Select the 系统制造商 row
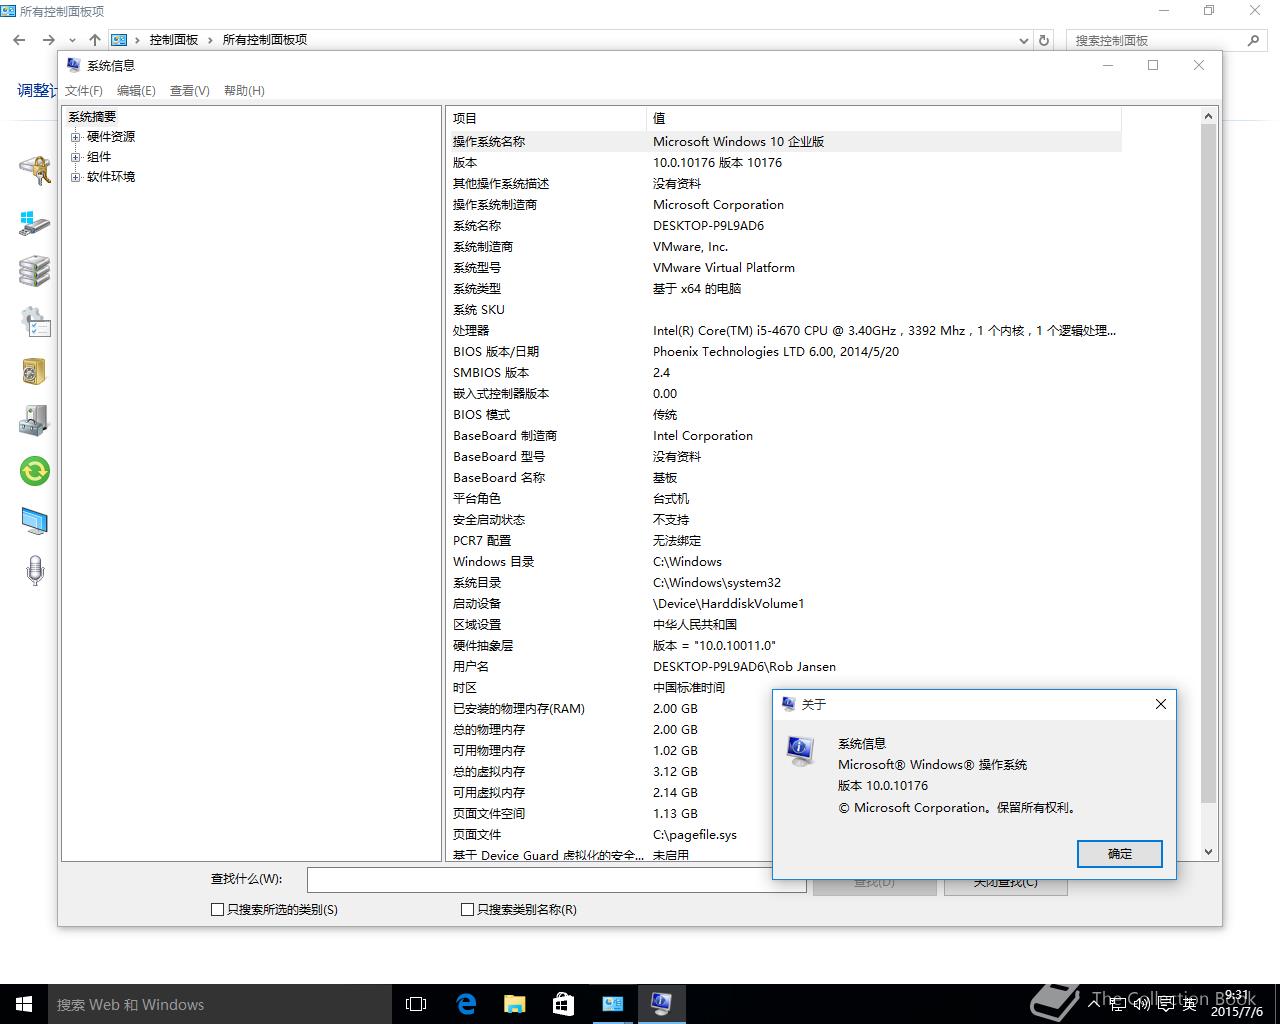This screenshot has height=1024, width=1280. click(783, 247)
